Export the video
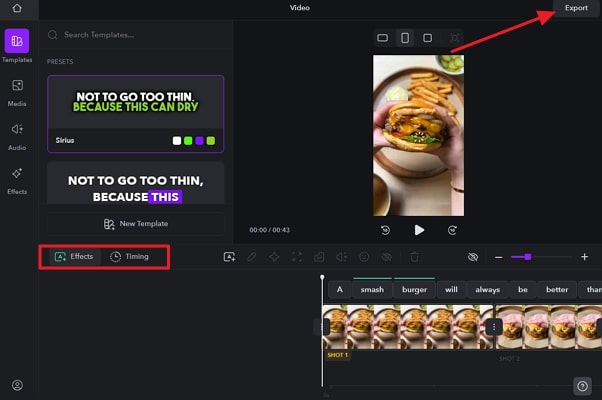The width and height of the screenshot is (602, 400). [576, 8]
